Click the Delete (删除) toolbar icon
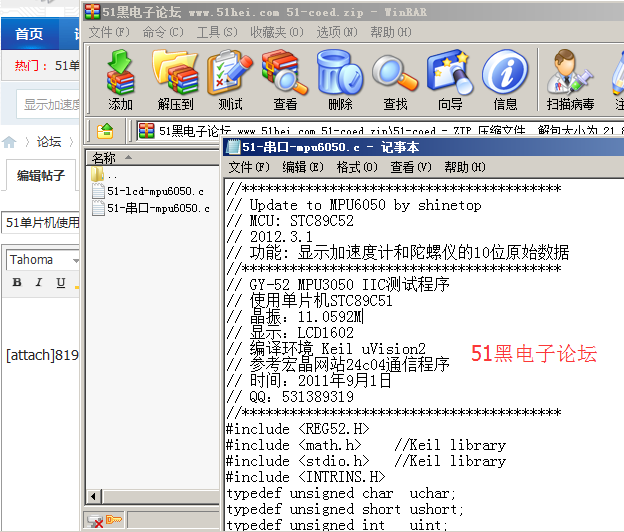Image resolution: width=624 pixels, height=532 pixels. (340, 80)
